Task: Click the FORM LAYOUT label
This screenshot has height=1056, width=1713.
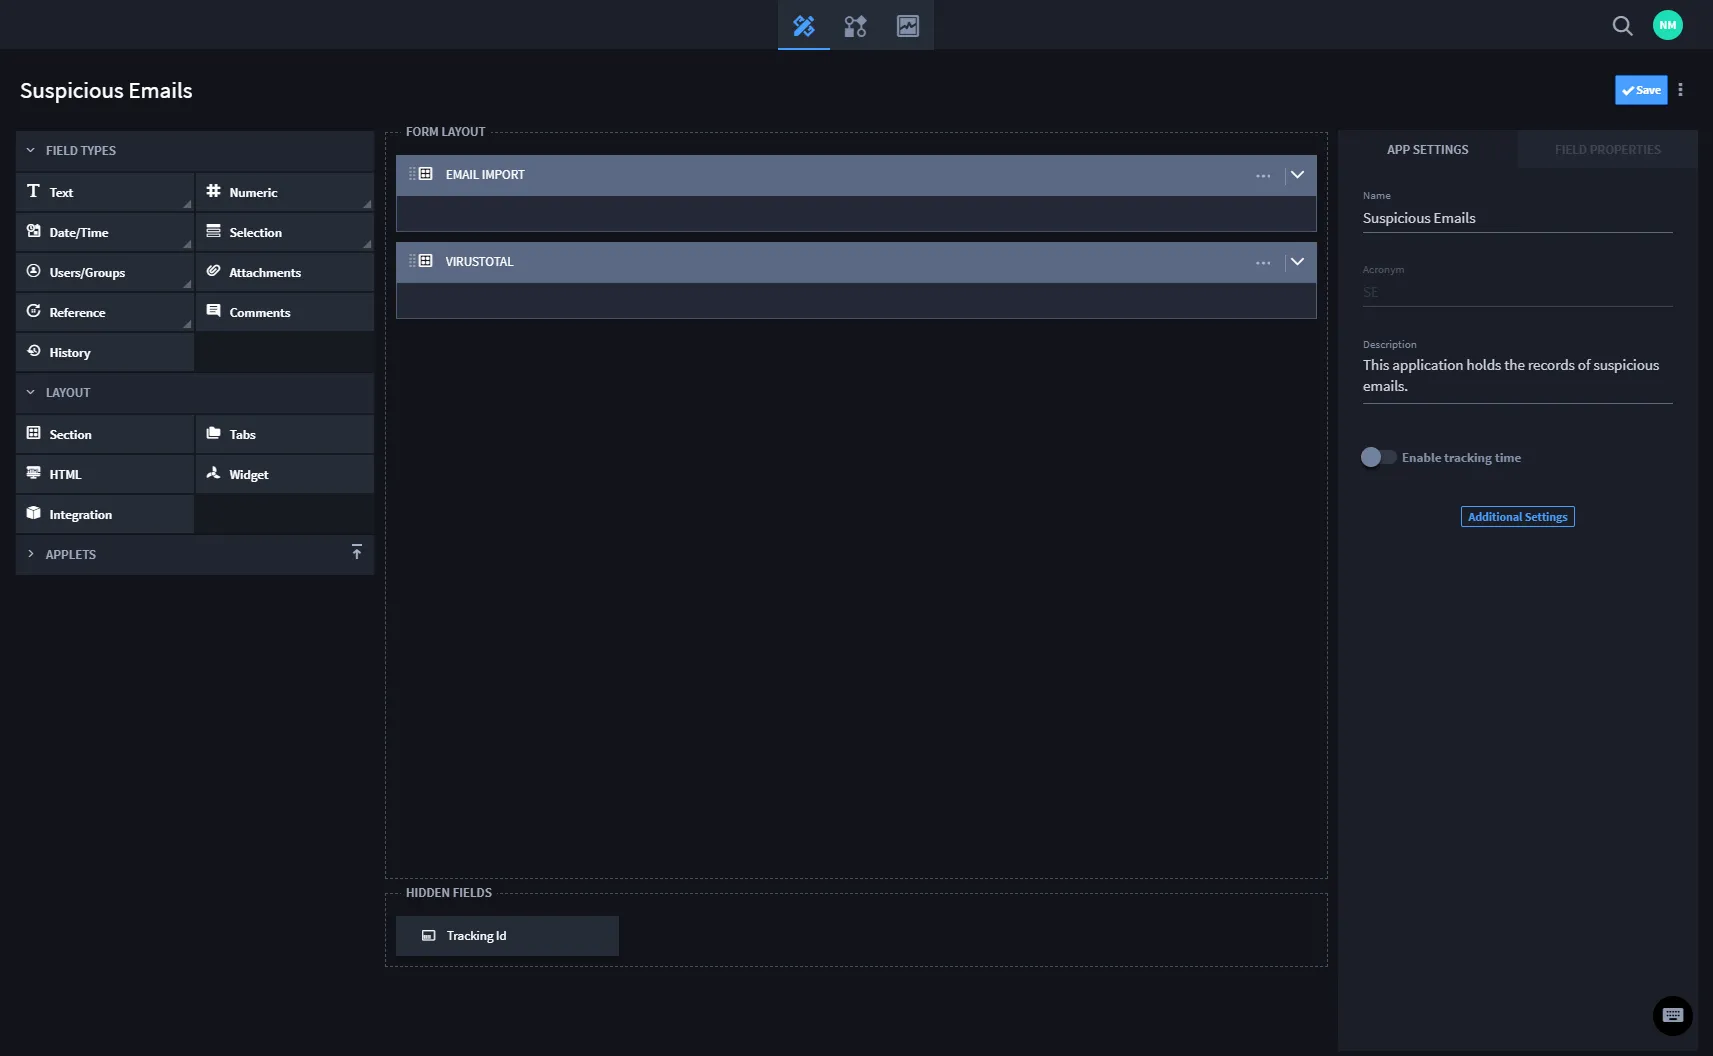Action: click(445, 132)
